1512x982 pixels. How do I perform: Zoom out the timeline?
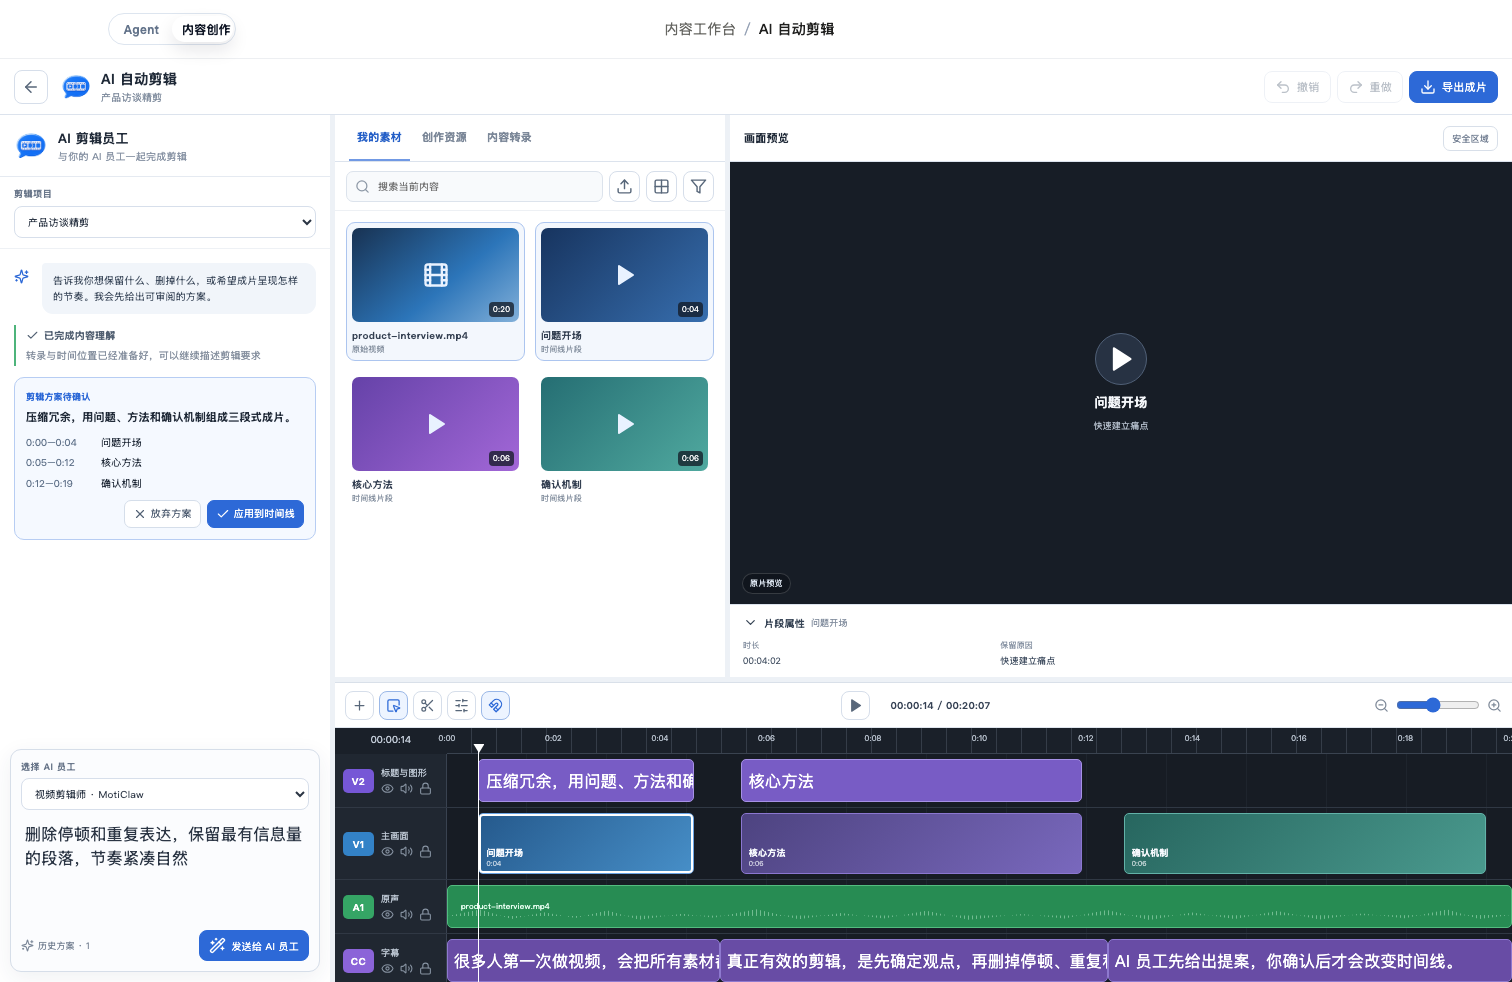click(x=1381, y=705)
